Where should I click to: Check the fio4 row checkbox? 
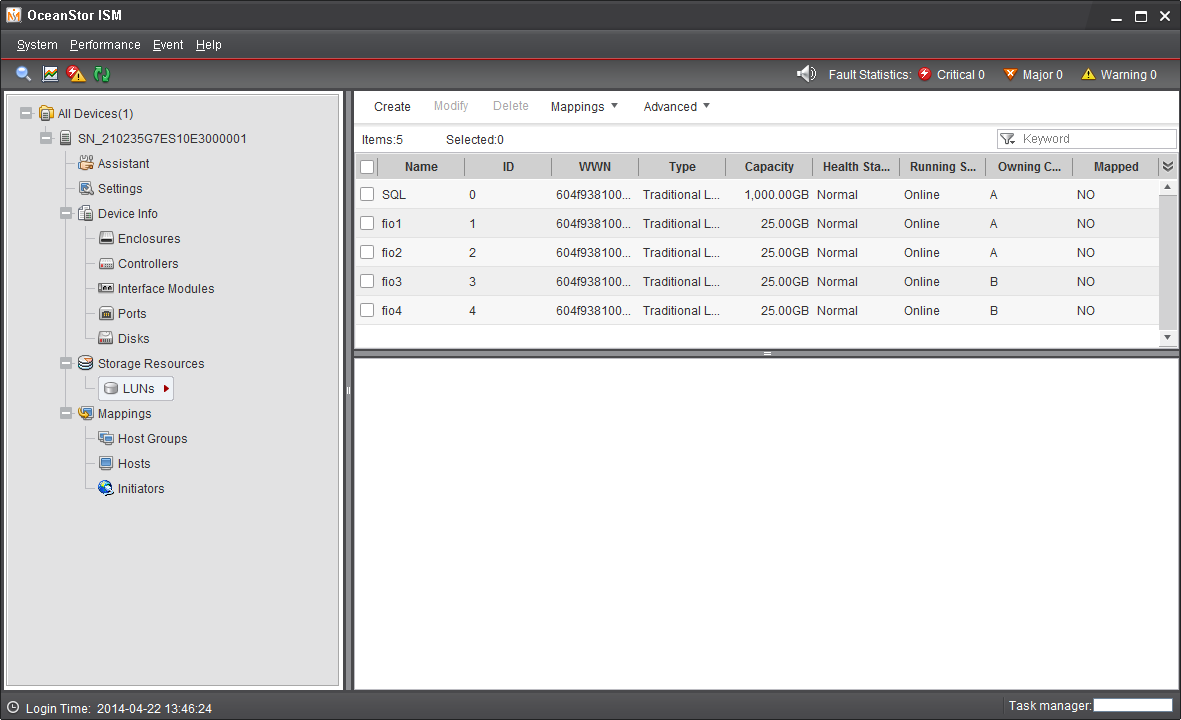(367, 310)
